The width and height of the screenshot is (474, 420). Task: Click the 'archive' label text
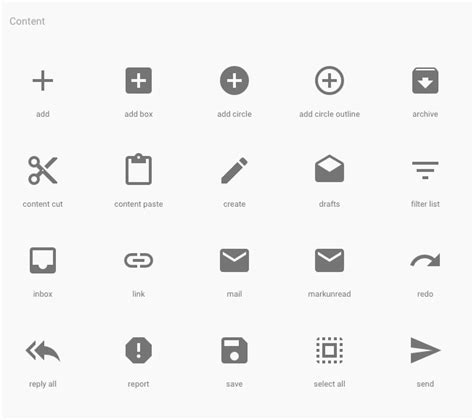(x=425, y=114)
